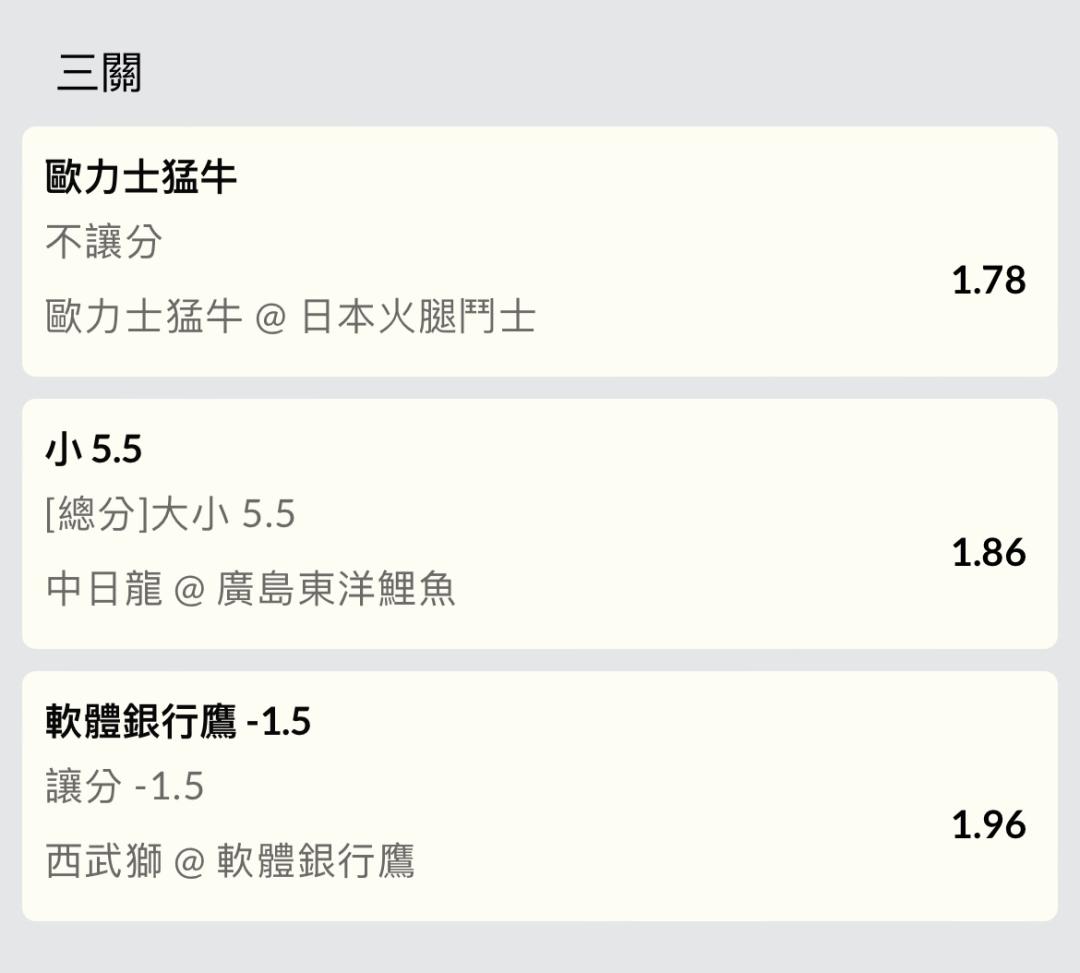Open matchup 歐力士猛牛 @ 日本火腿鬥士
This screenshot has height=973, width=1080.
tap(291, 317)
